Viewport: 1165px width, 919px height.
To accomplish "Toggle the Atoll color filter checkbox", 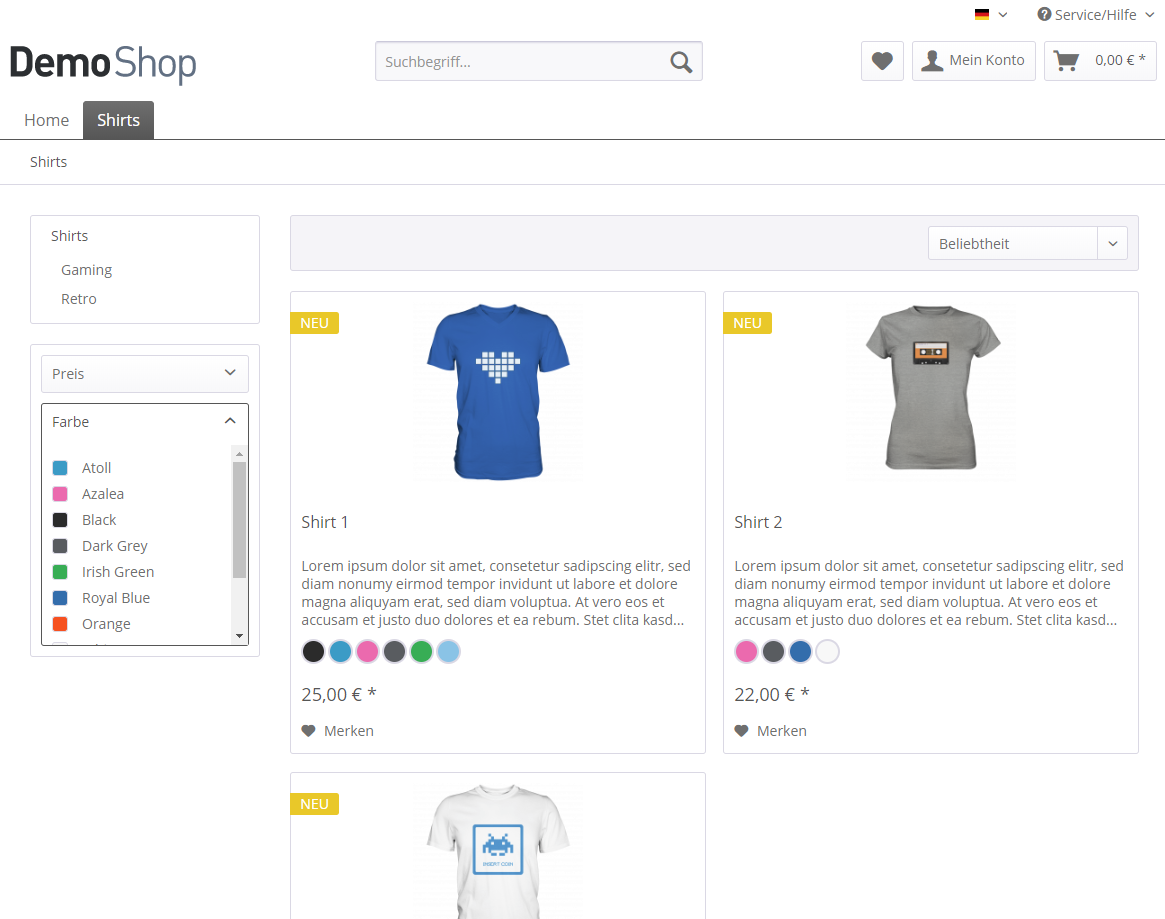I will pos(60,468).
